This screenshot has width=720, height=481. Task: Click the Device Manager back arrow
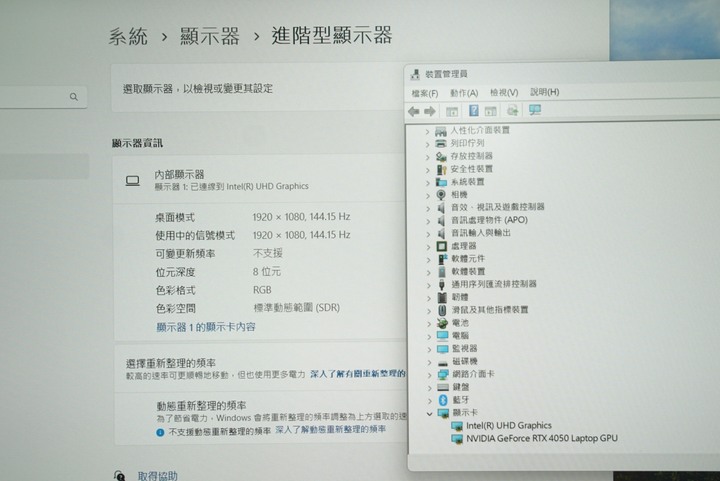coord(414,112)
